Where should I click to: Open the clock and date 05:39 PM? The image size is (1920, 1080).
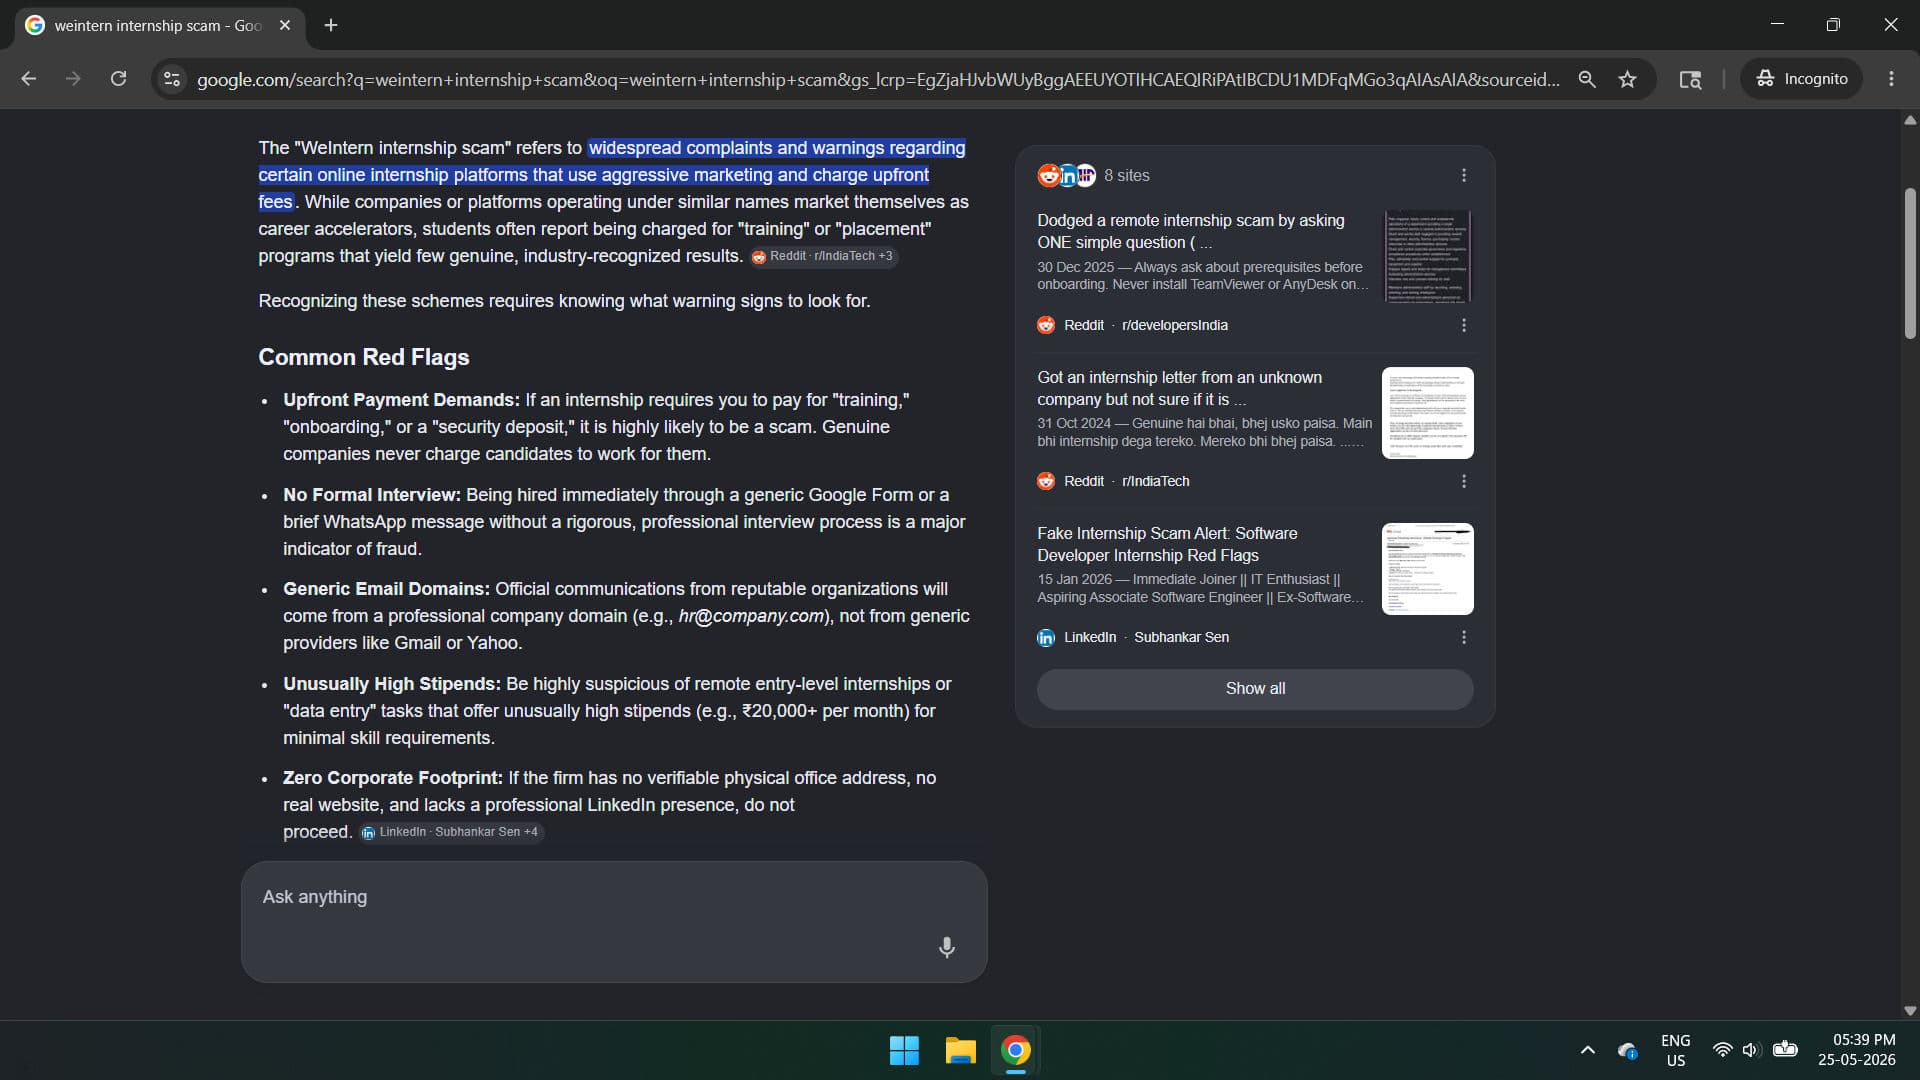(1857, 1050)
